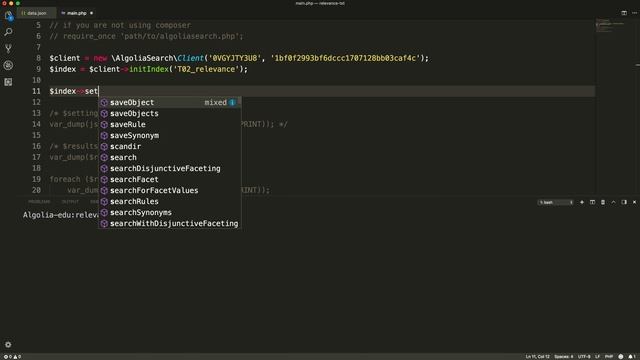The height and width of the screenshot is (360, 640).
Task: Open the Manage gear in activity bar
Action: (x=8, y=344)
